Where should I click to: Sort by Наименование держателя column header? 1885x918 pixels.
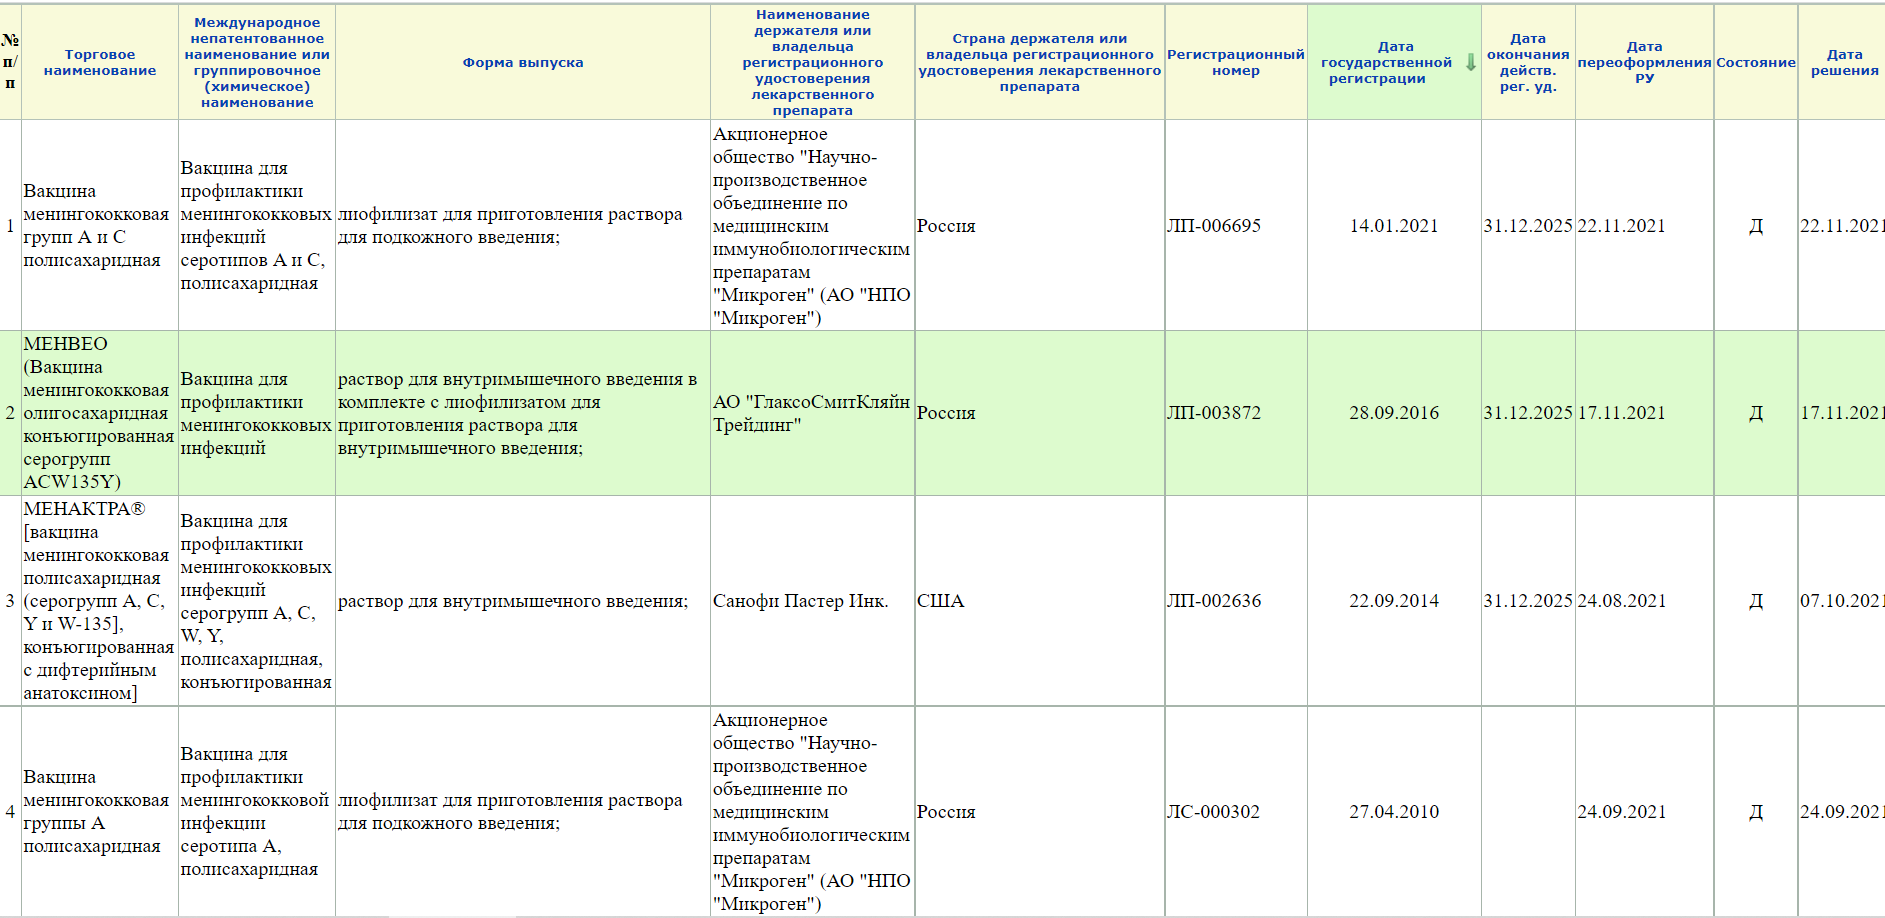[x=813, y=63]
